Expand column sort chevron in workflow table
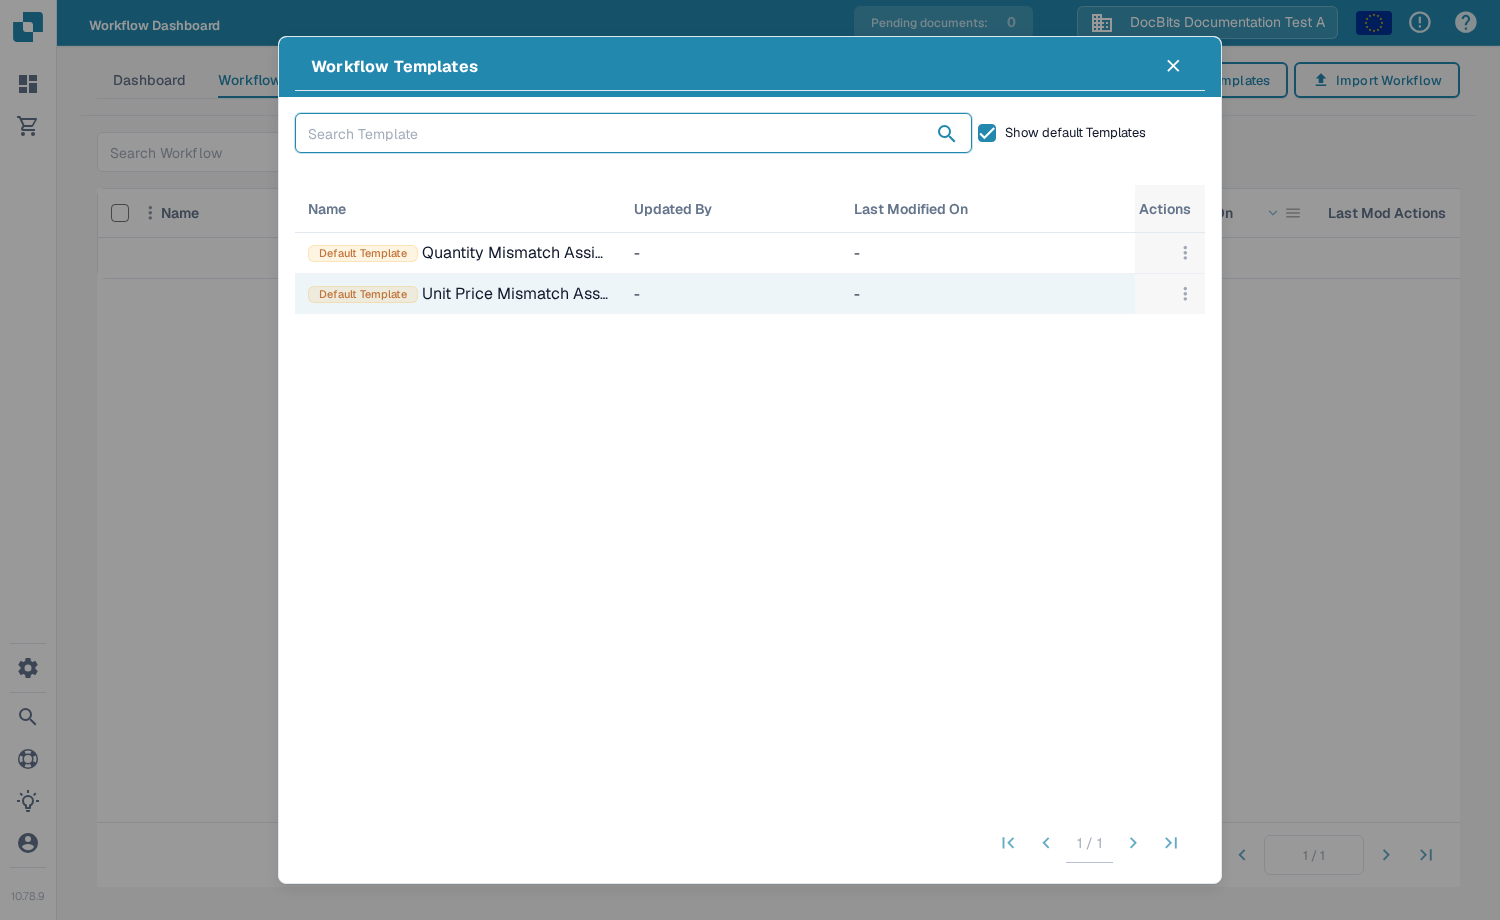1500x920 pixels. (x=1273, y=213)
